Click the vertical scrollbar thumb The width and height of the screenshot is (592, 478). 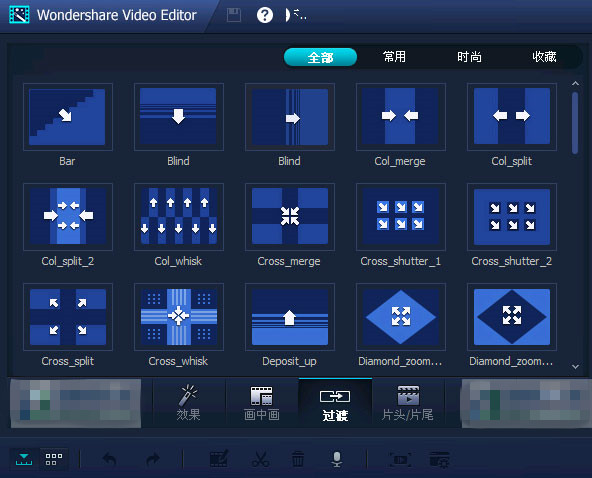pos(575,123)
